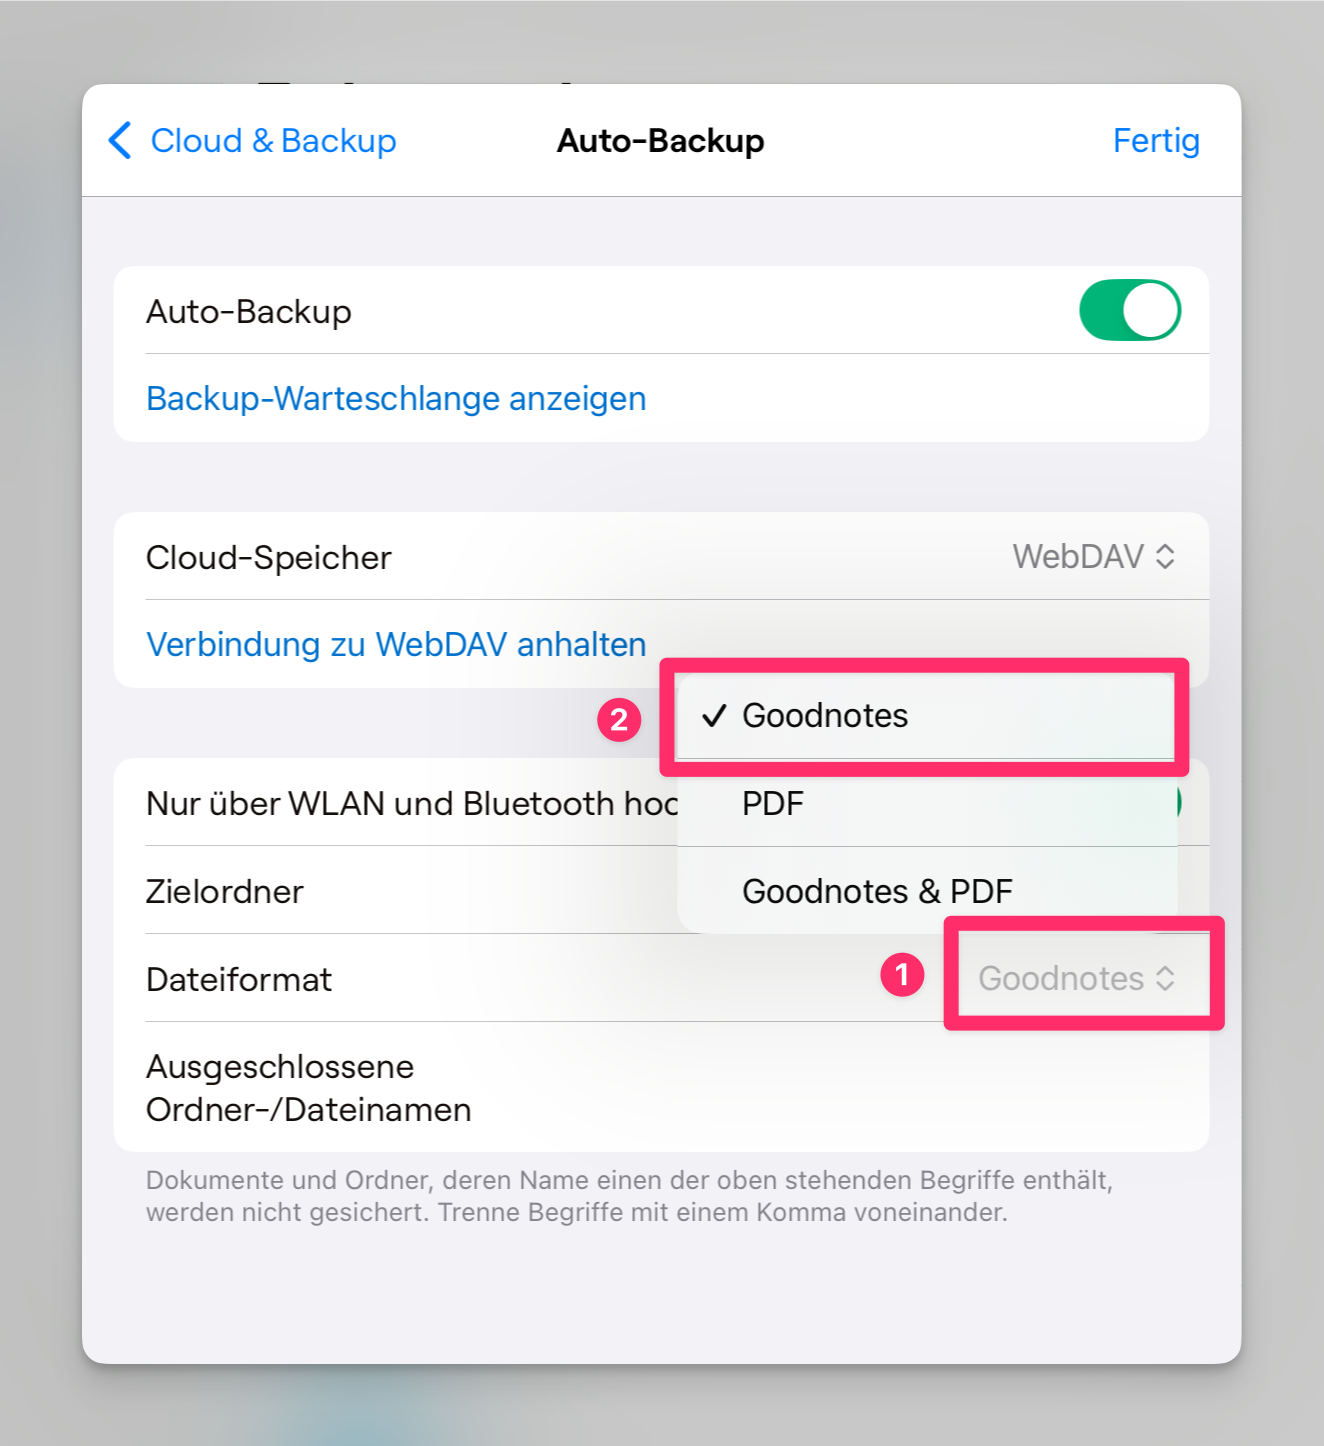Click the pink number 2 badge
The width and height of the screenshot is (1324, 1446).
(619, 719)
